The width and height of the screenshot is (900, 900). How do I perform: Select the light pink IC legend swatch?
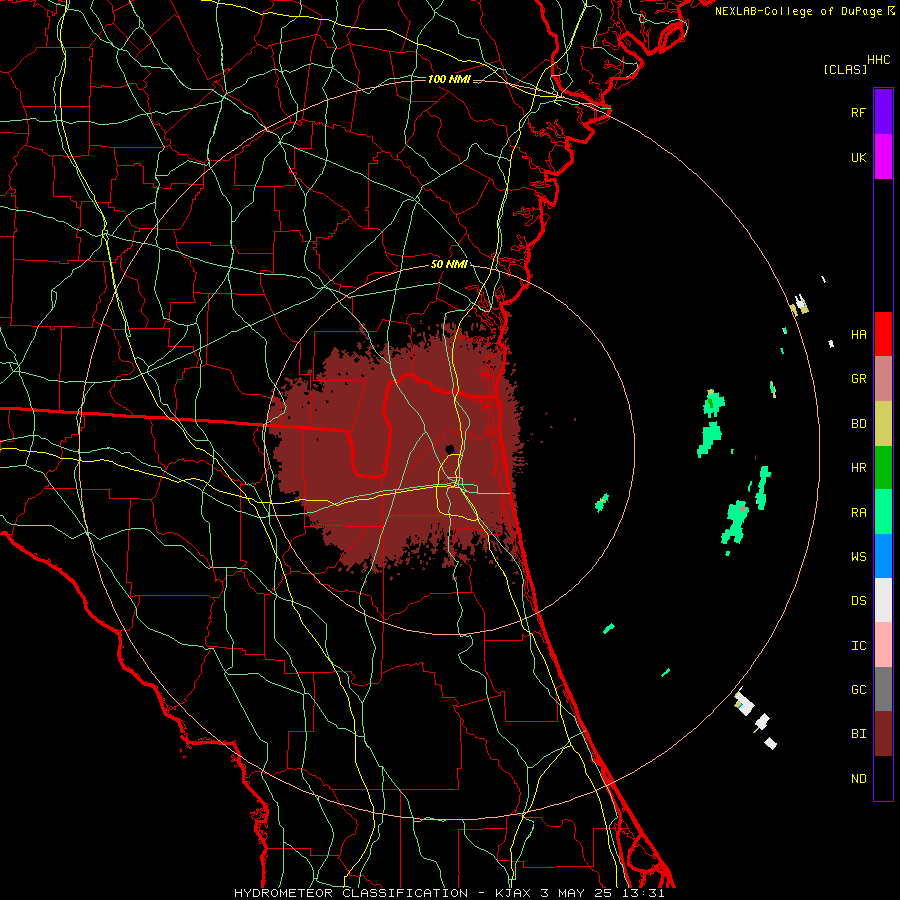pyautogui.click(x=883, y=645)
